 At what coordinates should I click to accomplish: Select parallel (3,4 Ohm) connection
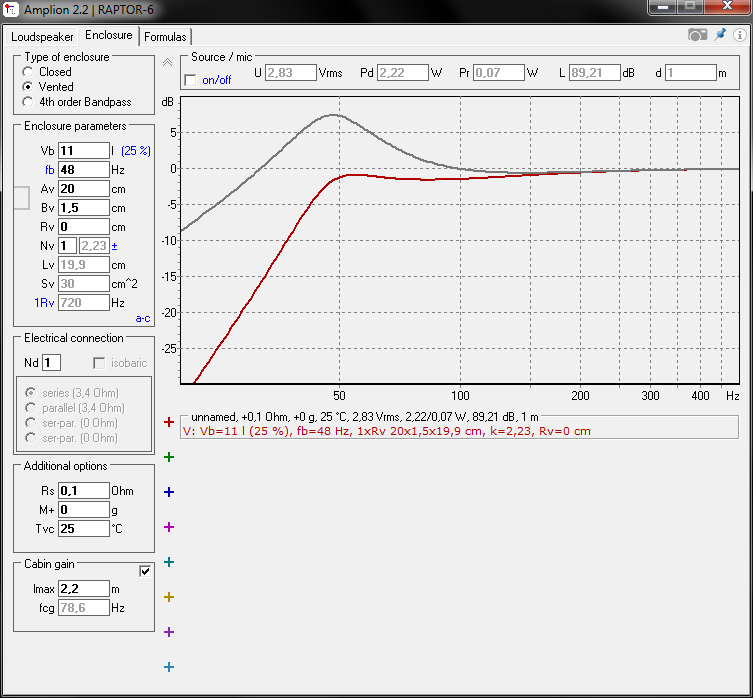click(x=75, y=408)
